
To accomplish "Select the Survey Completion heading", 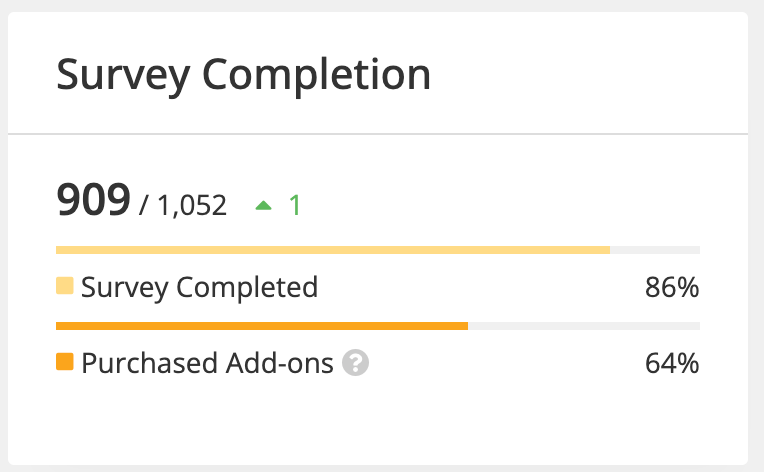I will click(243, 76).
